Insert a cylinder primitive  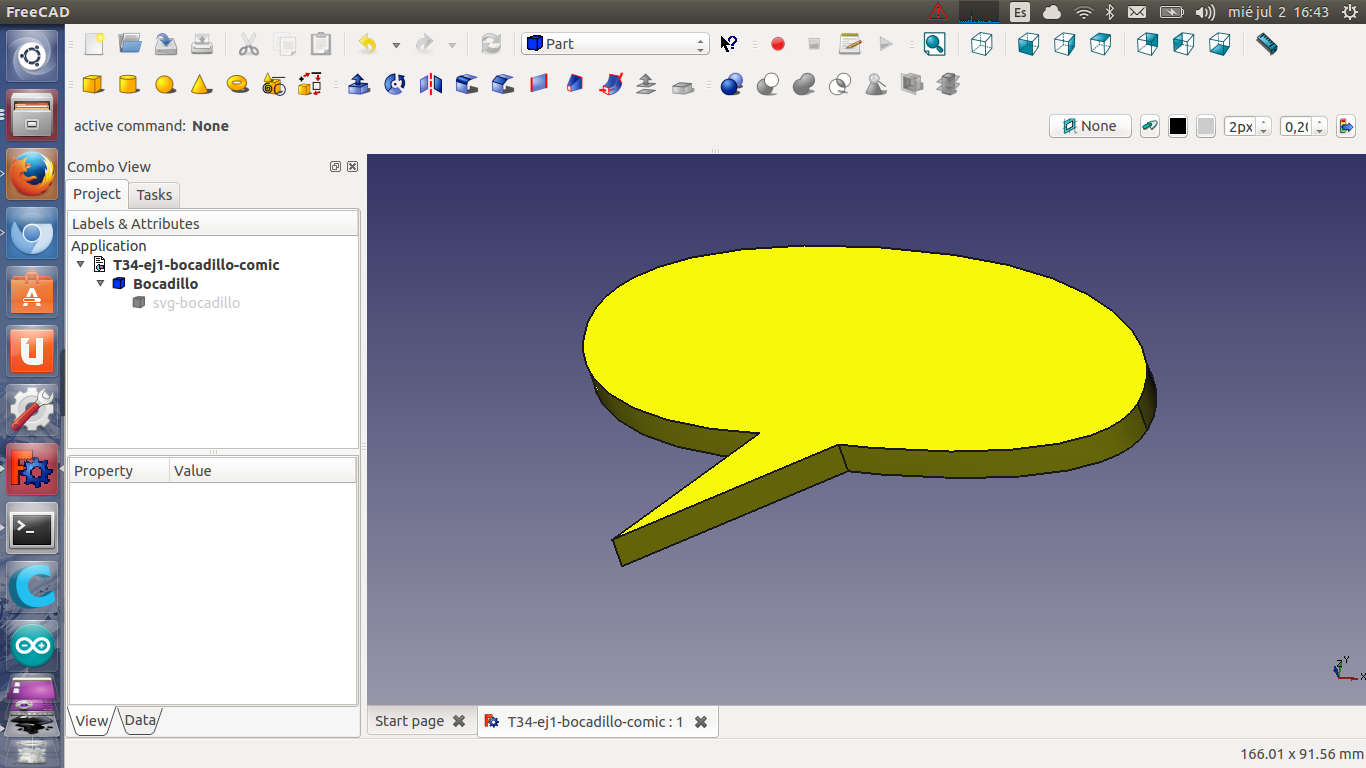click(129, 85)
